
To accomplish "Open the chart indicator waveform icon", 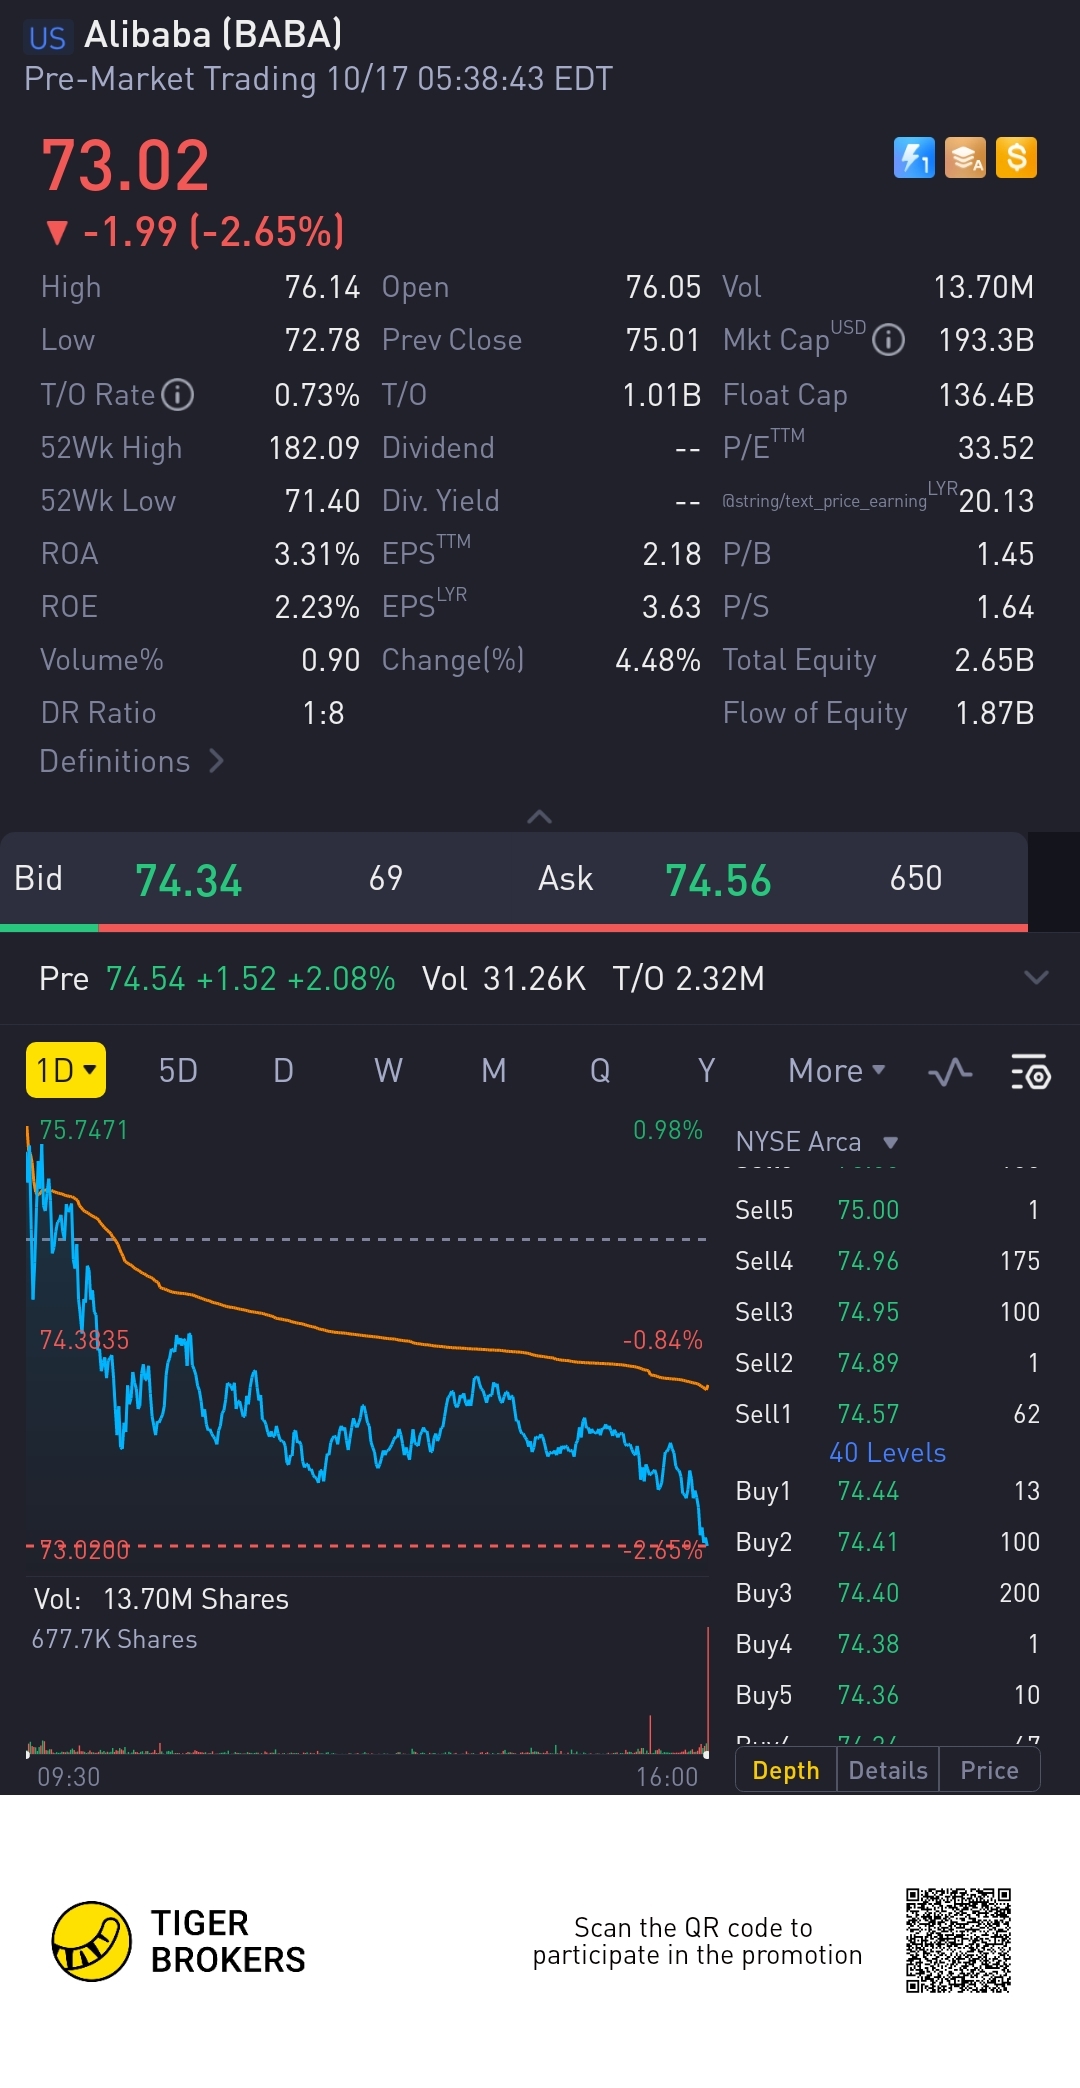I will tap(949, 1072).
